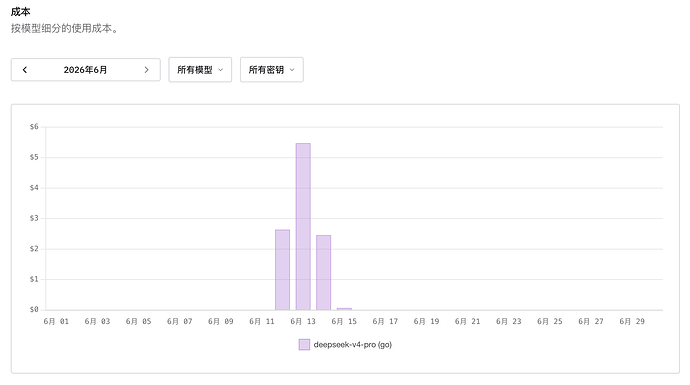Click the 2026年6月 month label
Screen dimensions: 690x385
(x=85, y=70)
